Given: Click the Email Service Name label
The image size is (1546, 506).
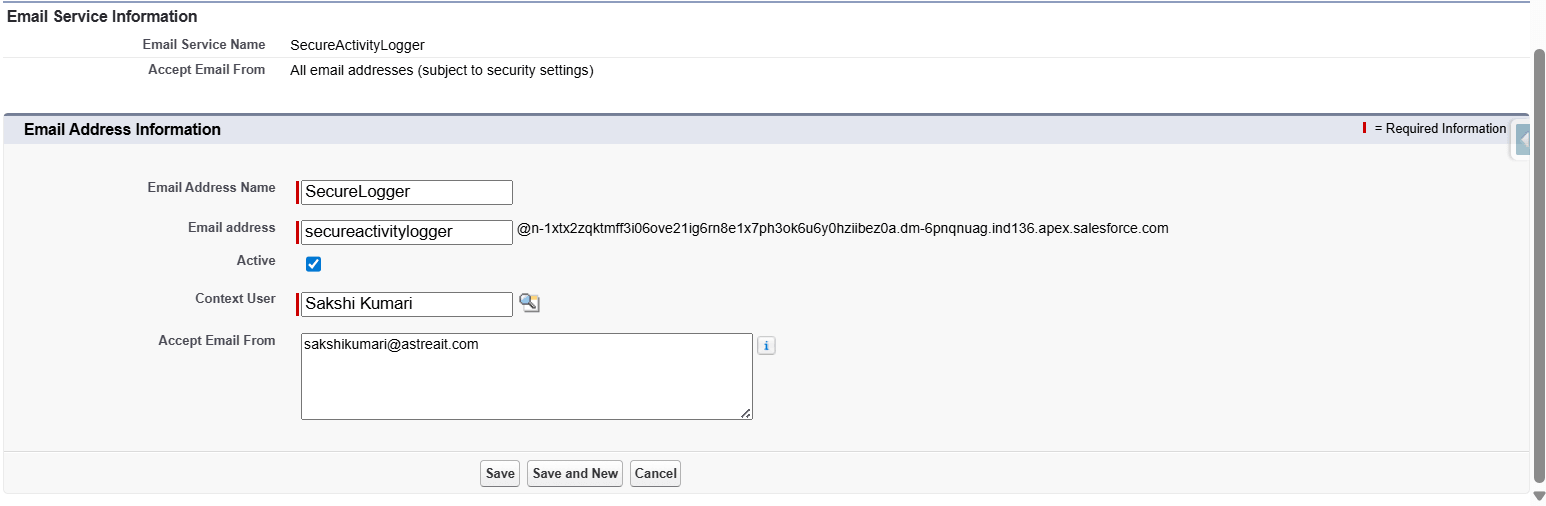Looking at the screenshot, I should [204, 44].
